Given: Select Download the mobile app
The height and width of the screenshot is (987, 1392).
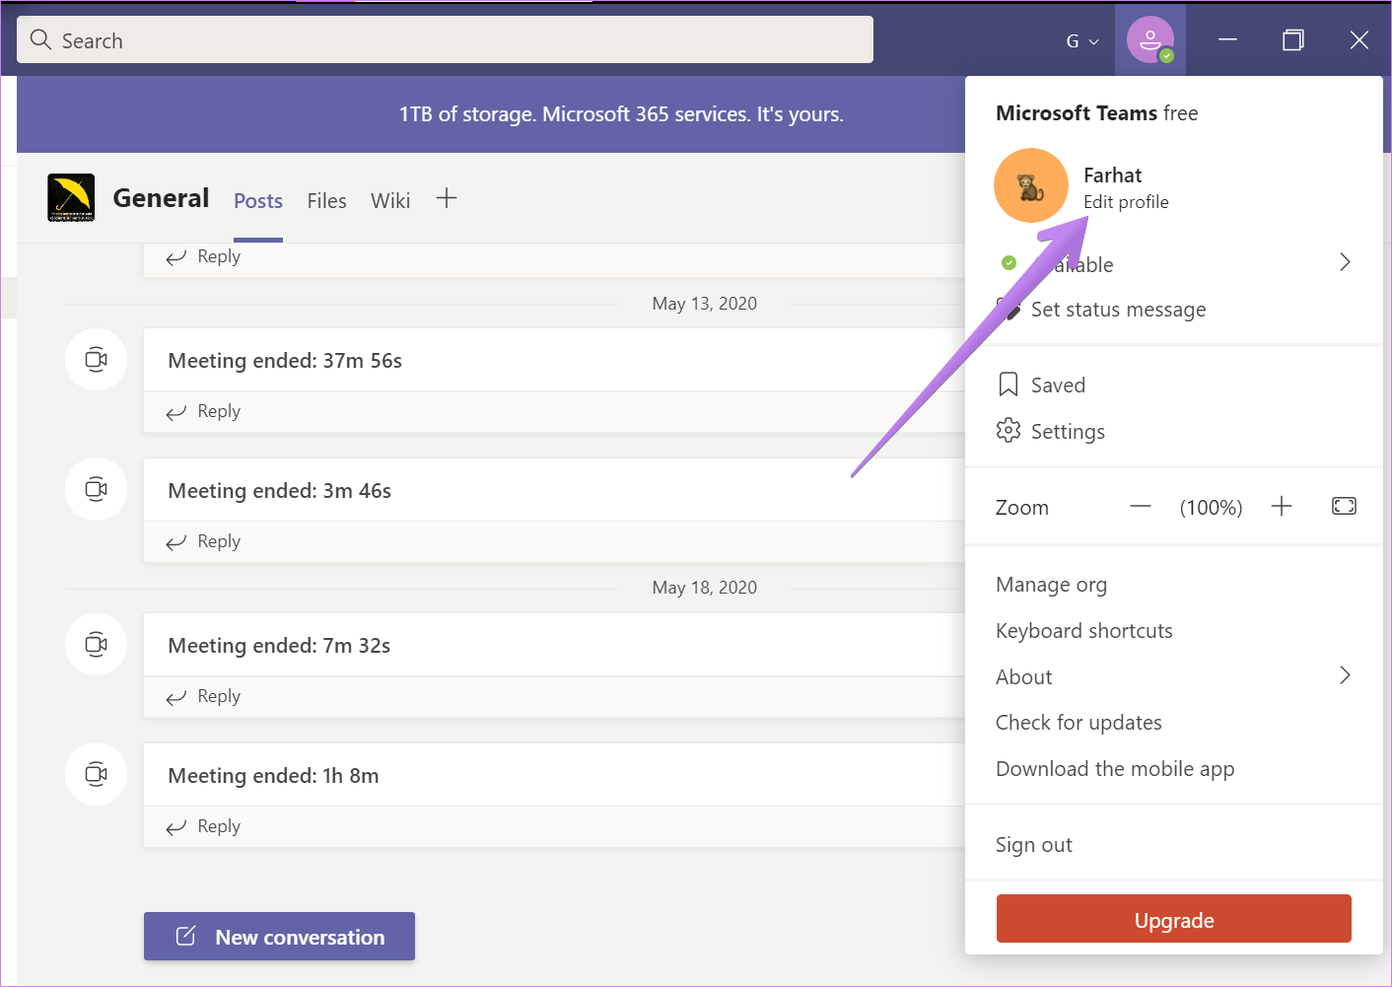Looking at the screenshot, I should 1115,769.
